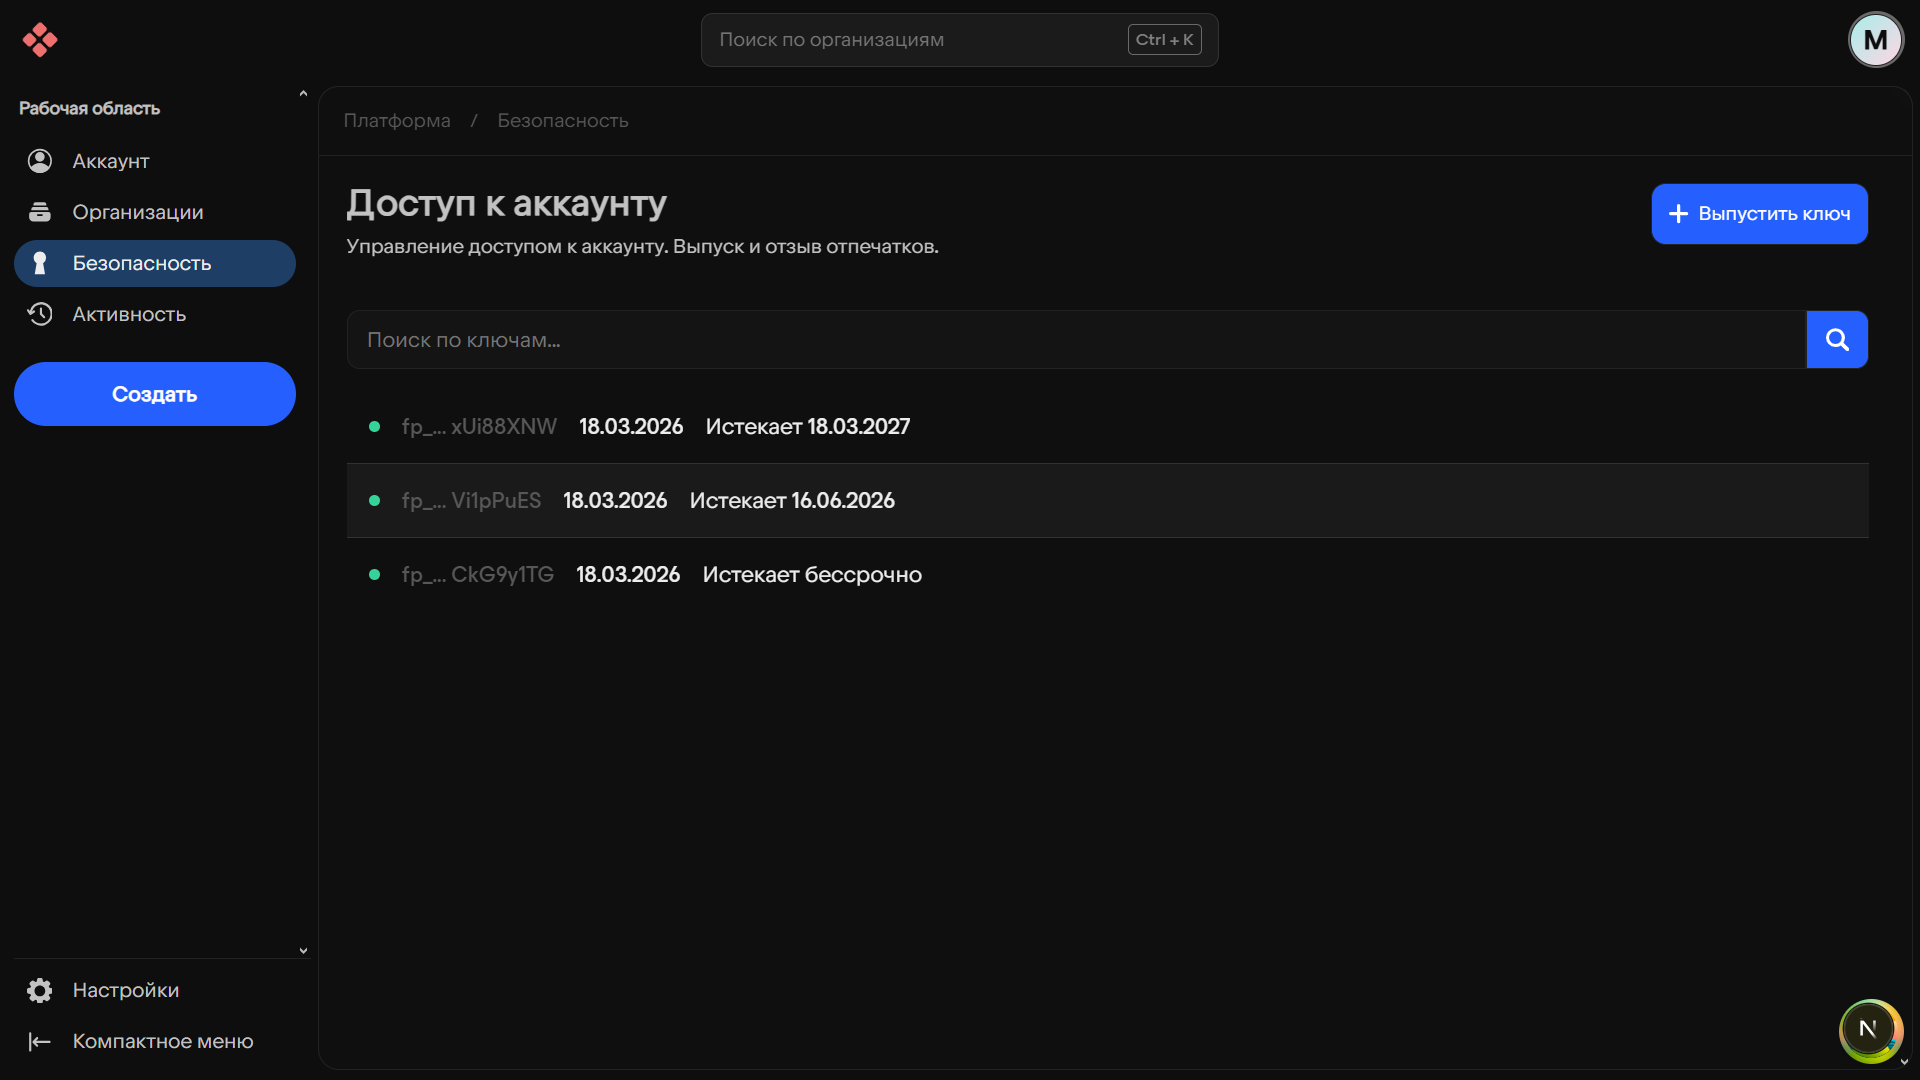Click the Настройки gear icon
1920x1080 pixels.
[x=40, y=990]
